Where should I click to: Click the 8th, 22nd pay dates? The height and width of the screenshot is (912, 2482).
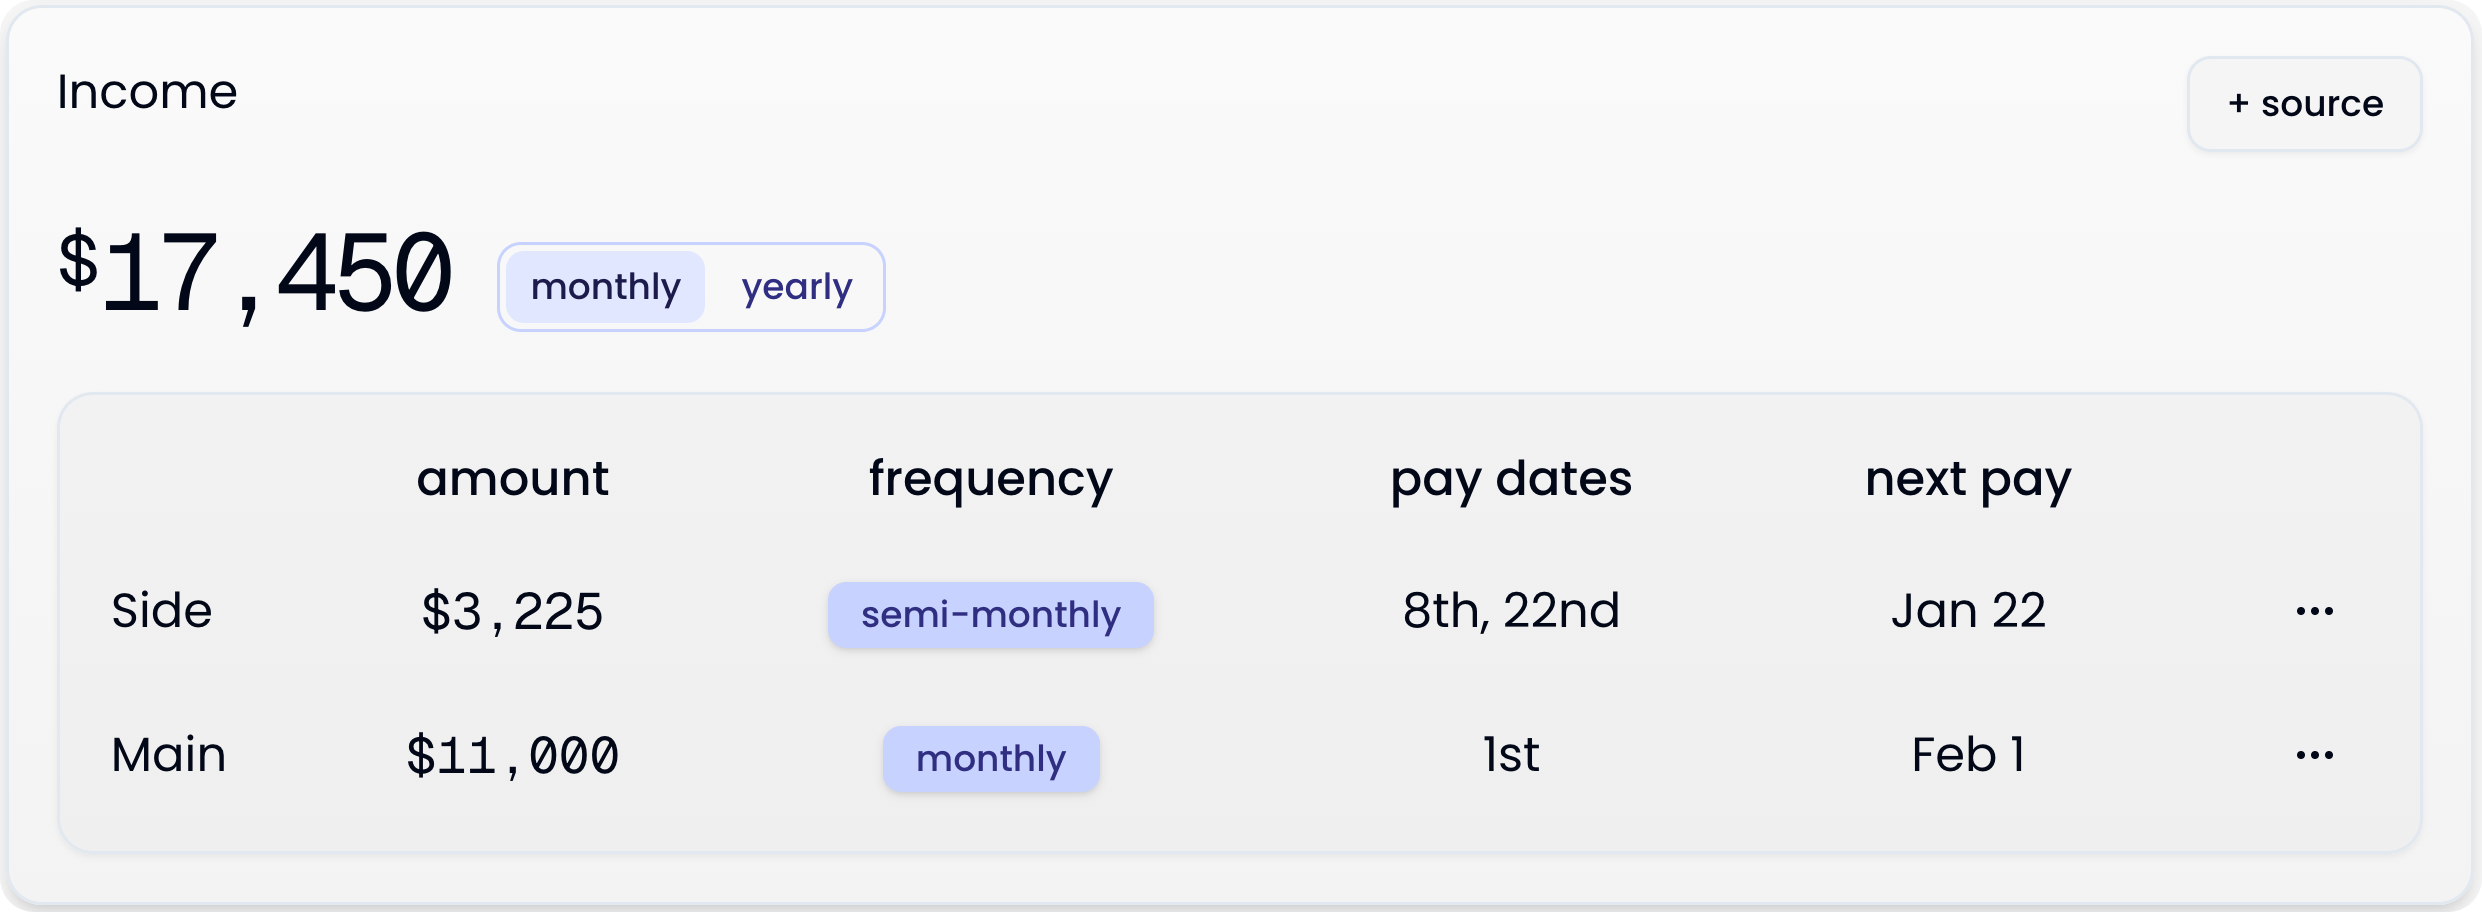pyautogui.click(x=1511, y=611)
